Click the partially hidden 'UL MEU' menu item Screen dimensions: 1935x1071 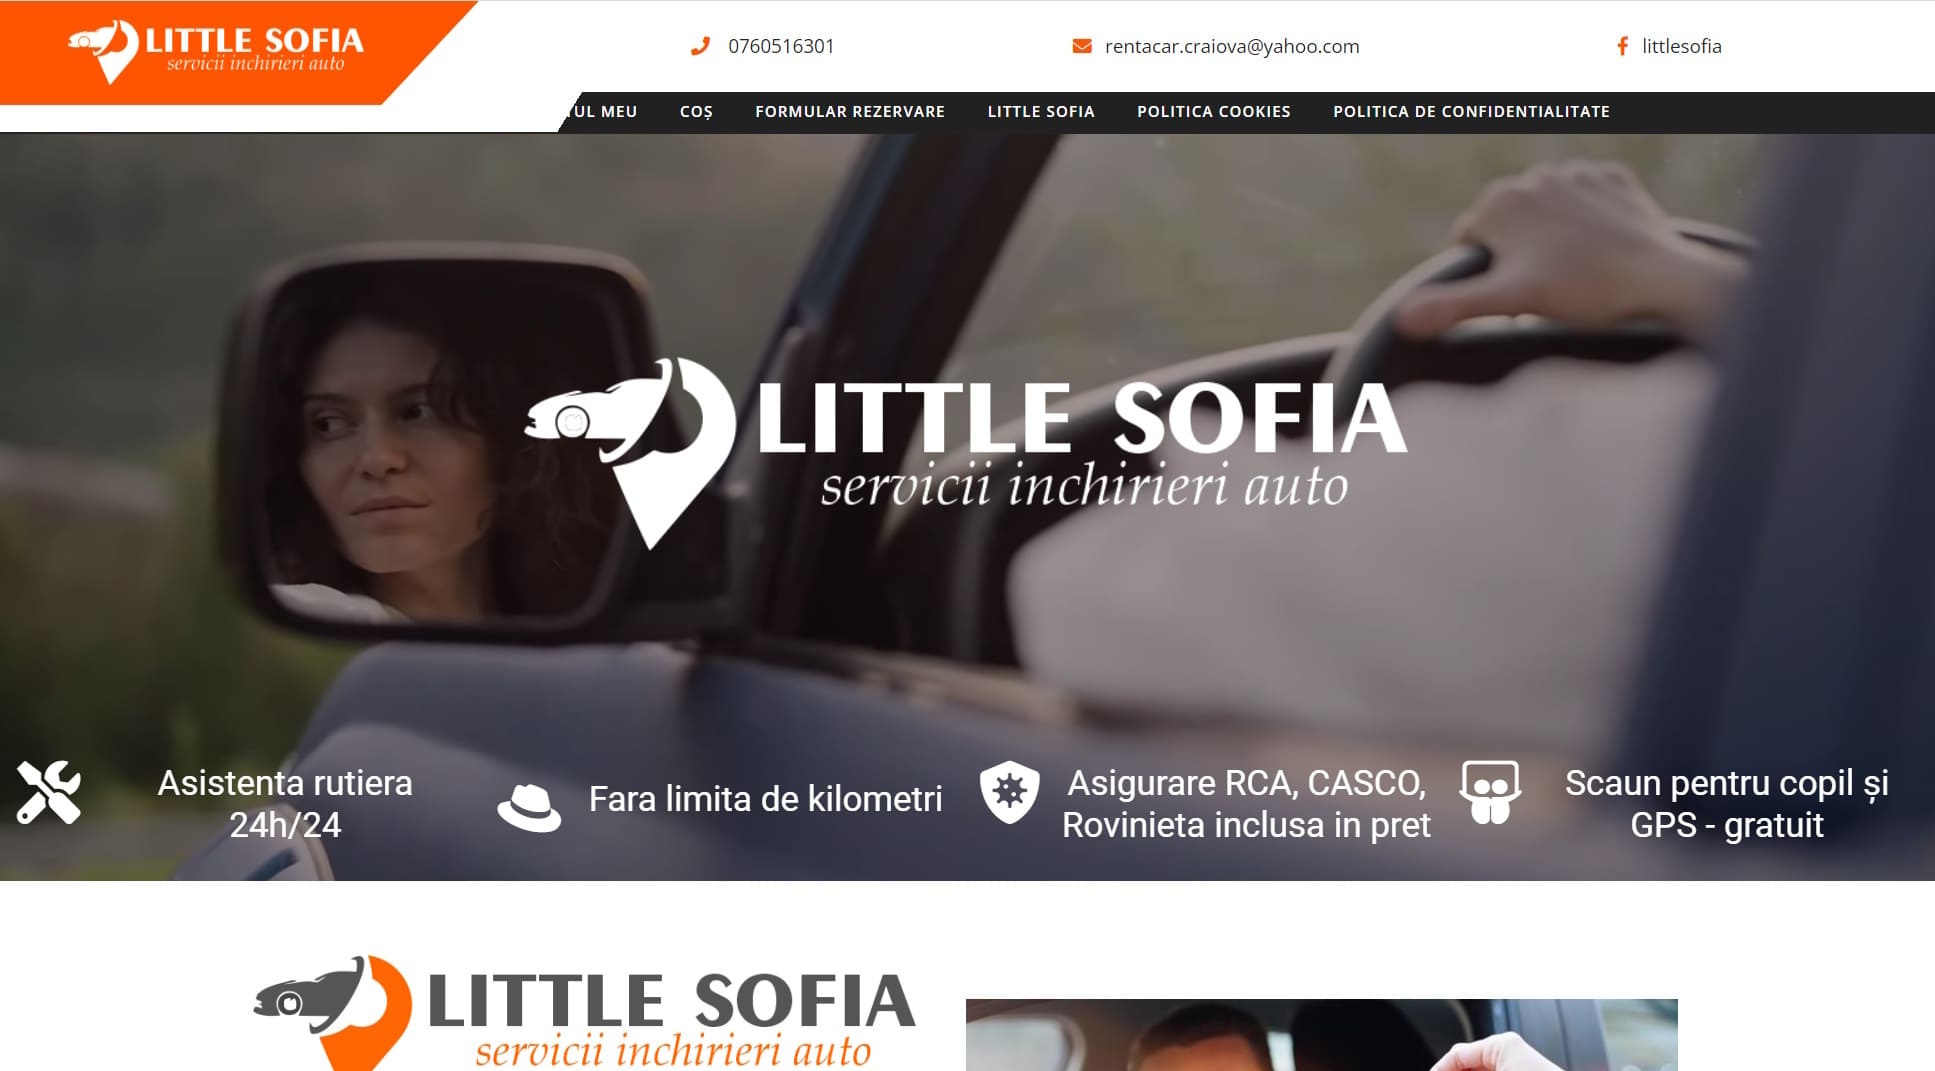coord(605,112)
